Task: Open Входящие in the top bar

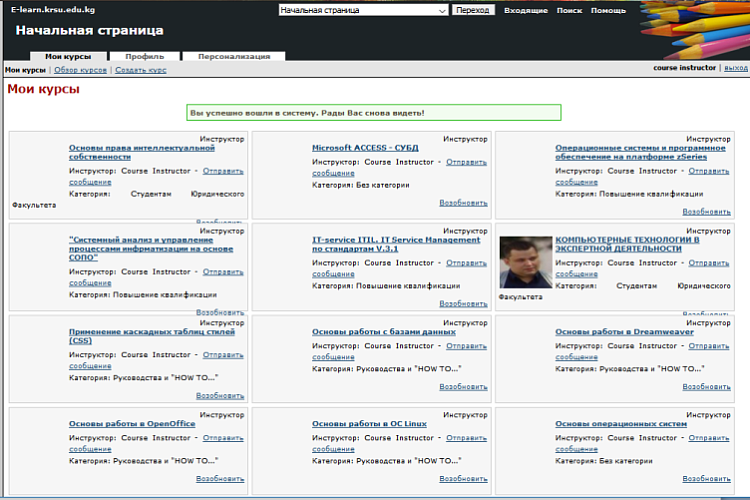Action: (x=525, y=10)
